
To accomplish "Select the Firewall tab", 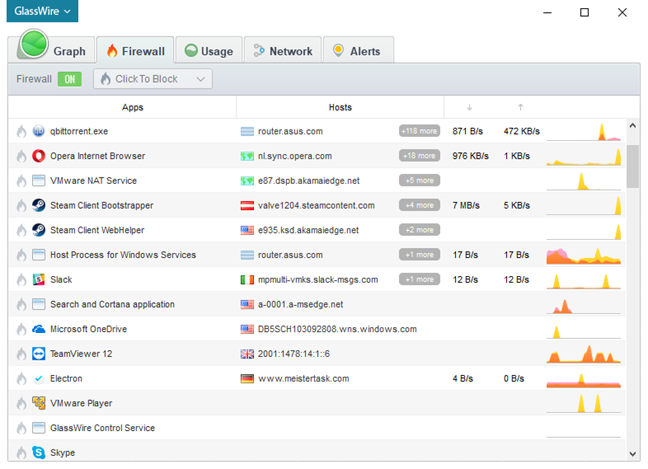I will pos(135,50).
